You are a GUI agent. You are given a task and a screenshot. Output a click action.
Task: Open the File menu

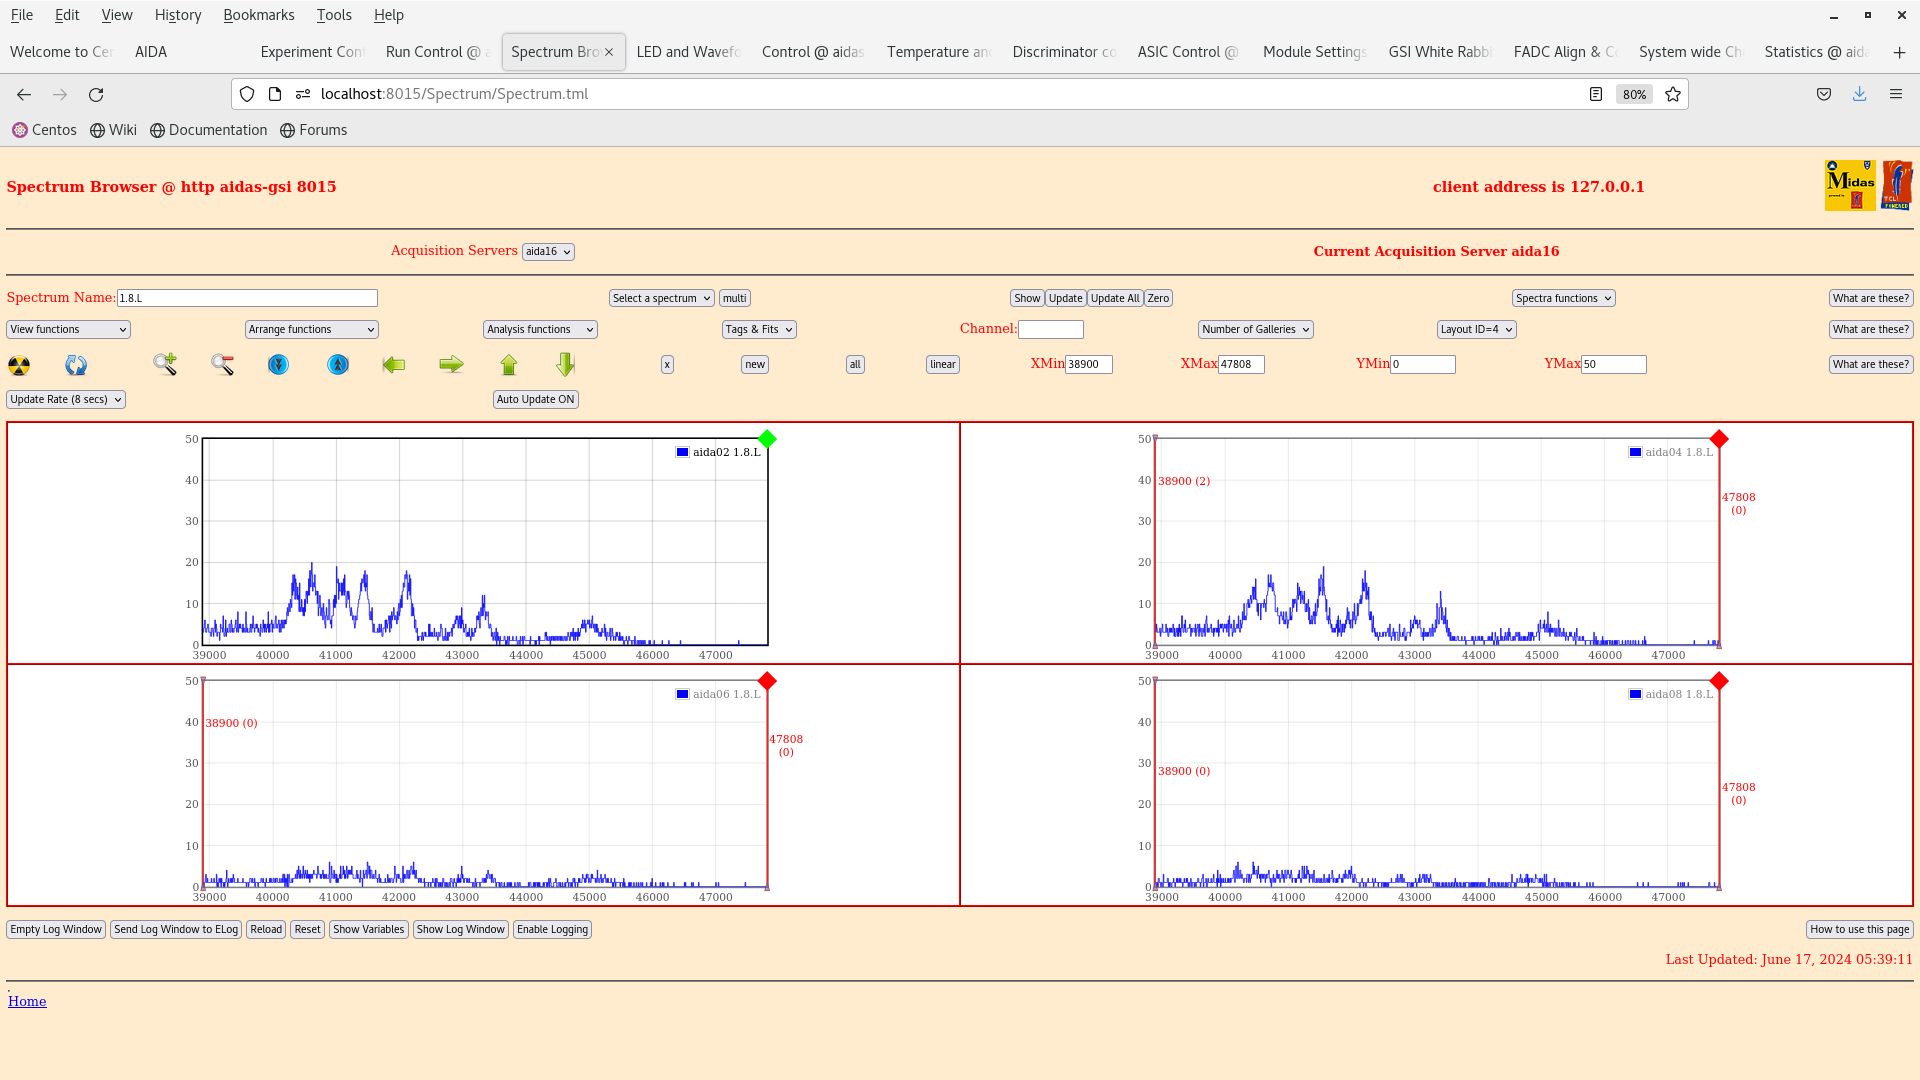tap(21, 15)
